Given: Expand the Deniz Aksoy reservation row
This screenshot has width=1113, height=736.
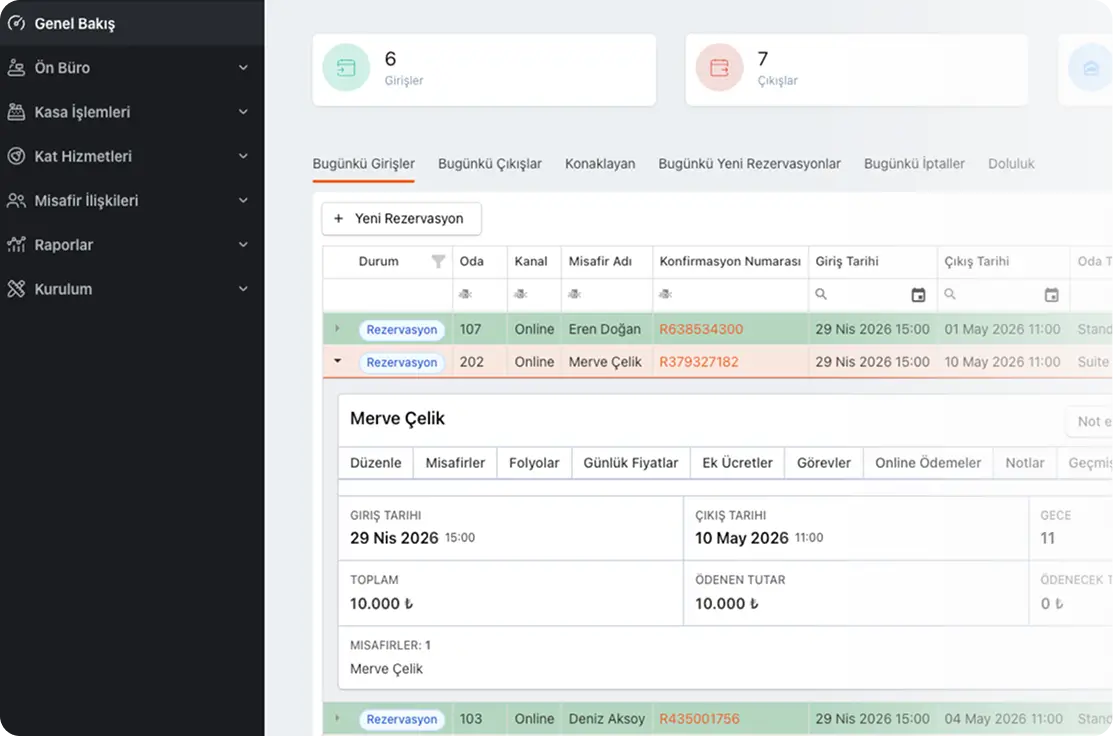Looking at the screenshot, I should 337,718.
